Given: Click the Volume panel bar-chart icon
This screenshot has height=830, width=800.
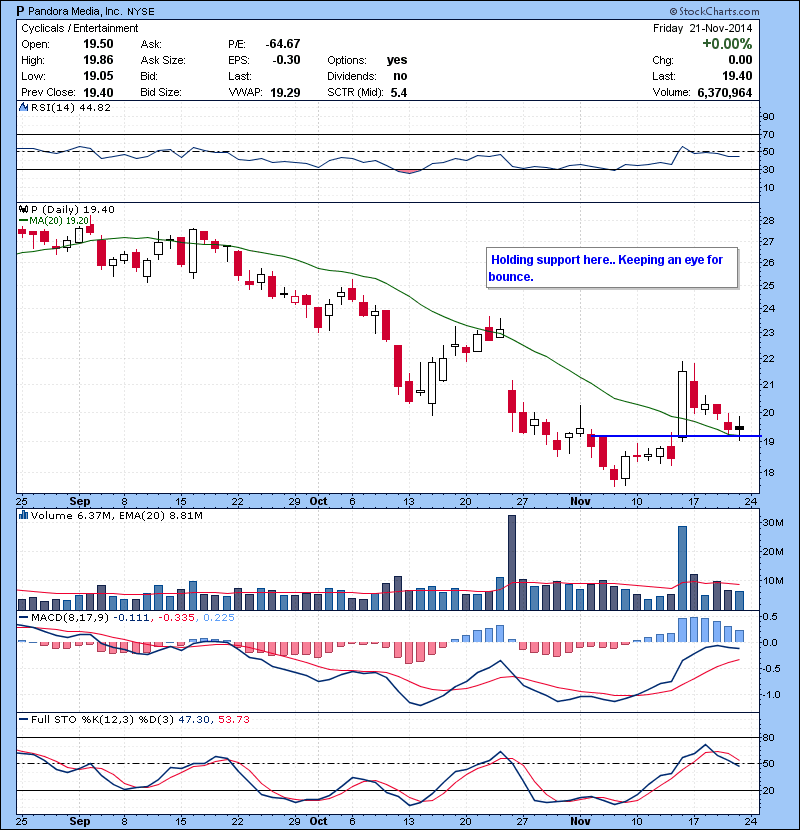Looking at the screenshot, I should [23, 515].
